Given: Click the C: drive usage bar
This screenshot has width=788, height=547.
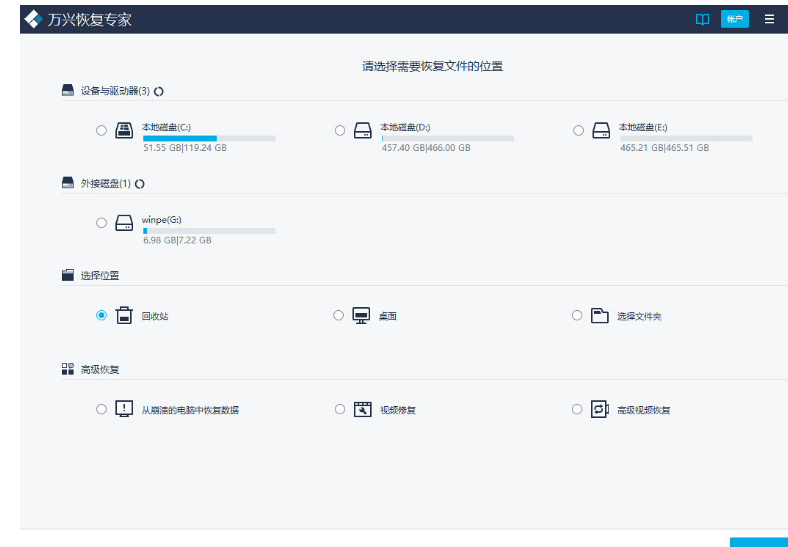Looking at the screenshot, I should point(209,138).
